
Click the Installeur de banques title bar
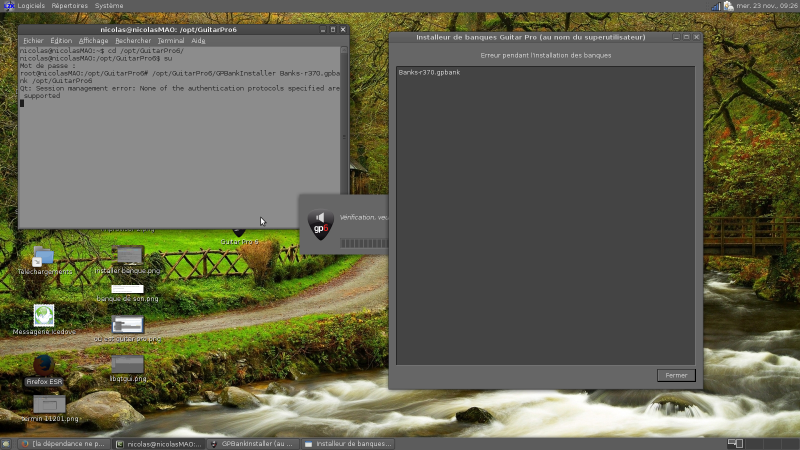pyautogui.click(x=531, y=37)
